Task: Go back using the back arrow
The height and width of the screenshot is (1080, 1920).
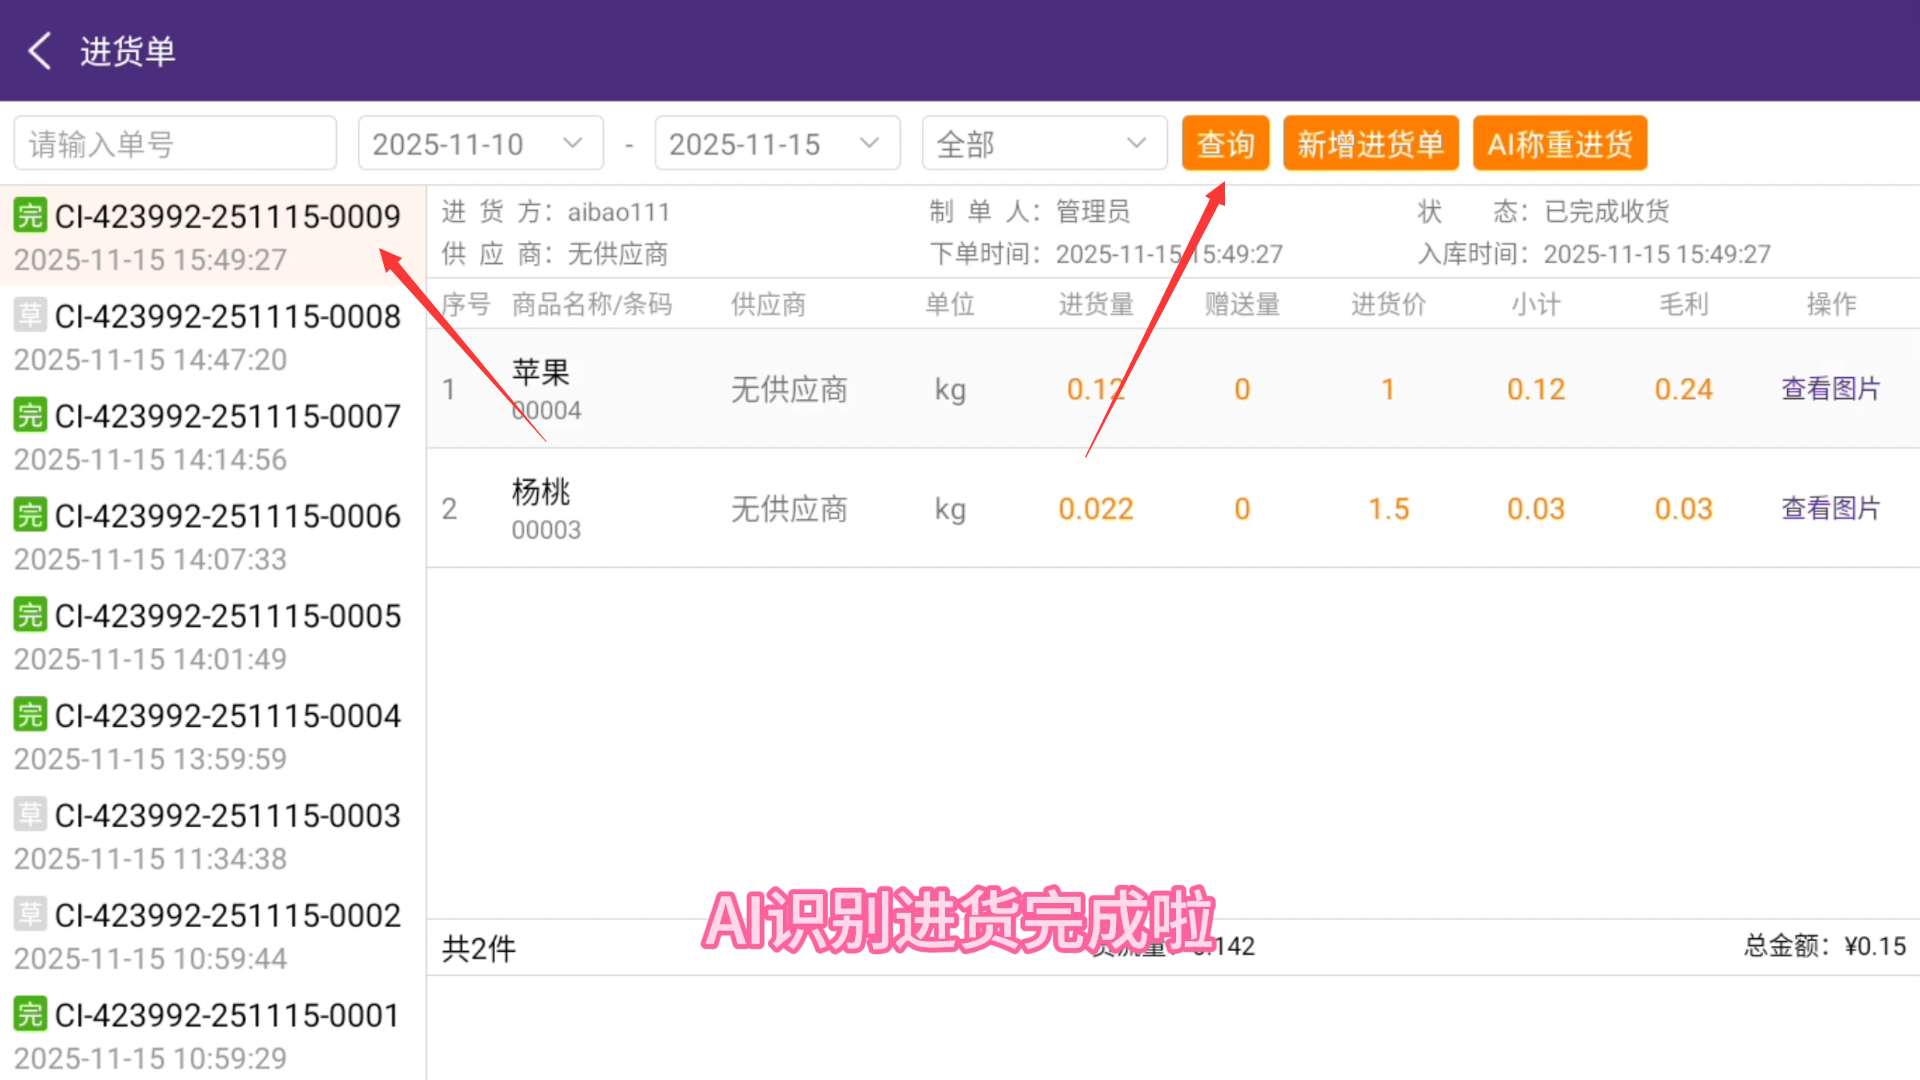Action: 40,51
